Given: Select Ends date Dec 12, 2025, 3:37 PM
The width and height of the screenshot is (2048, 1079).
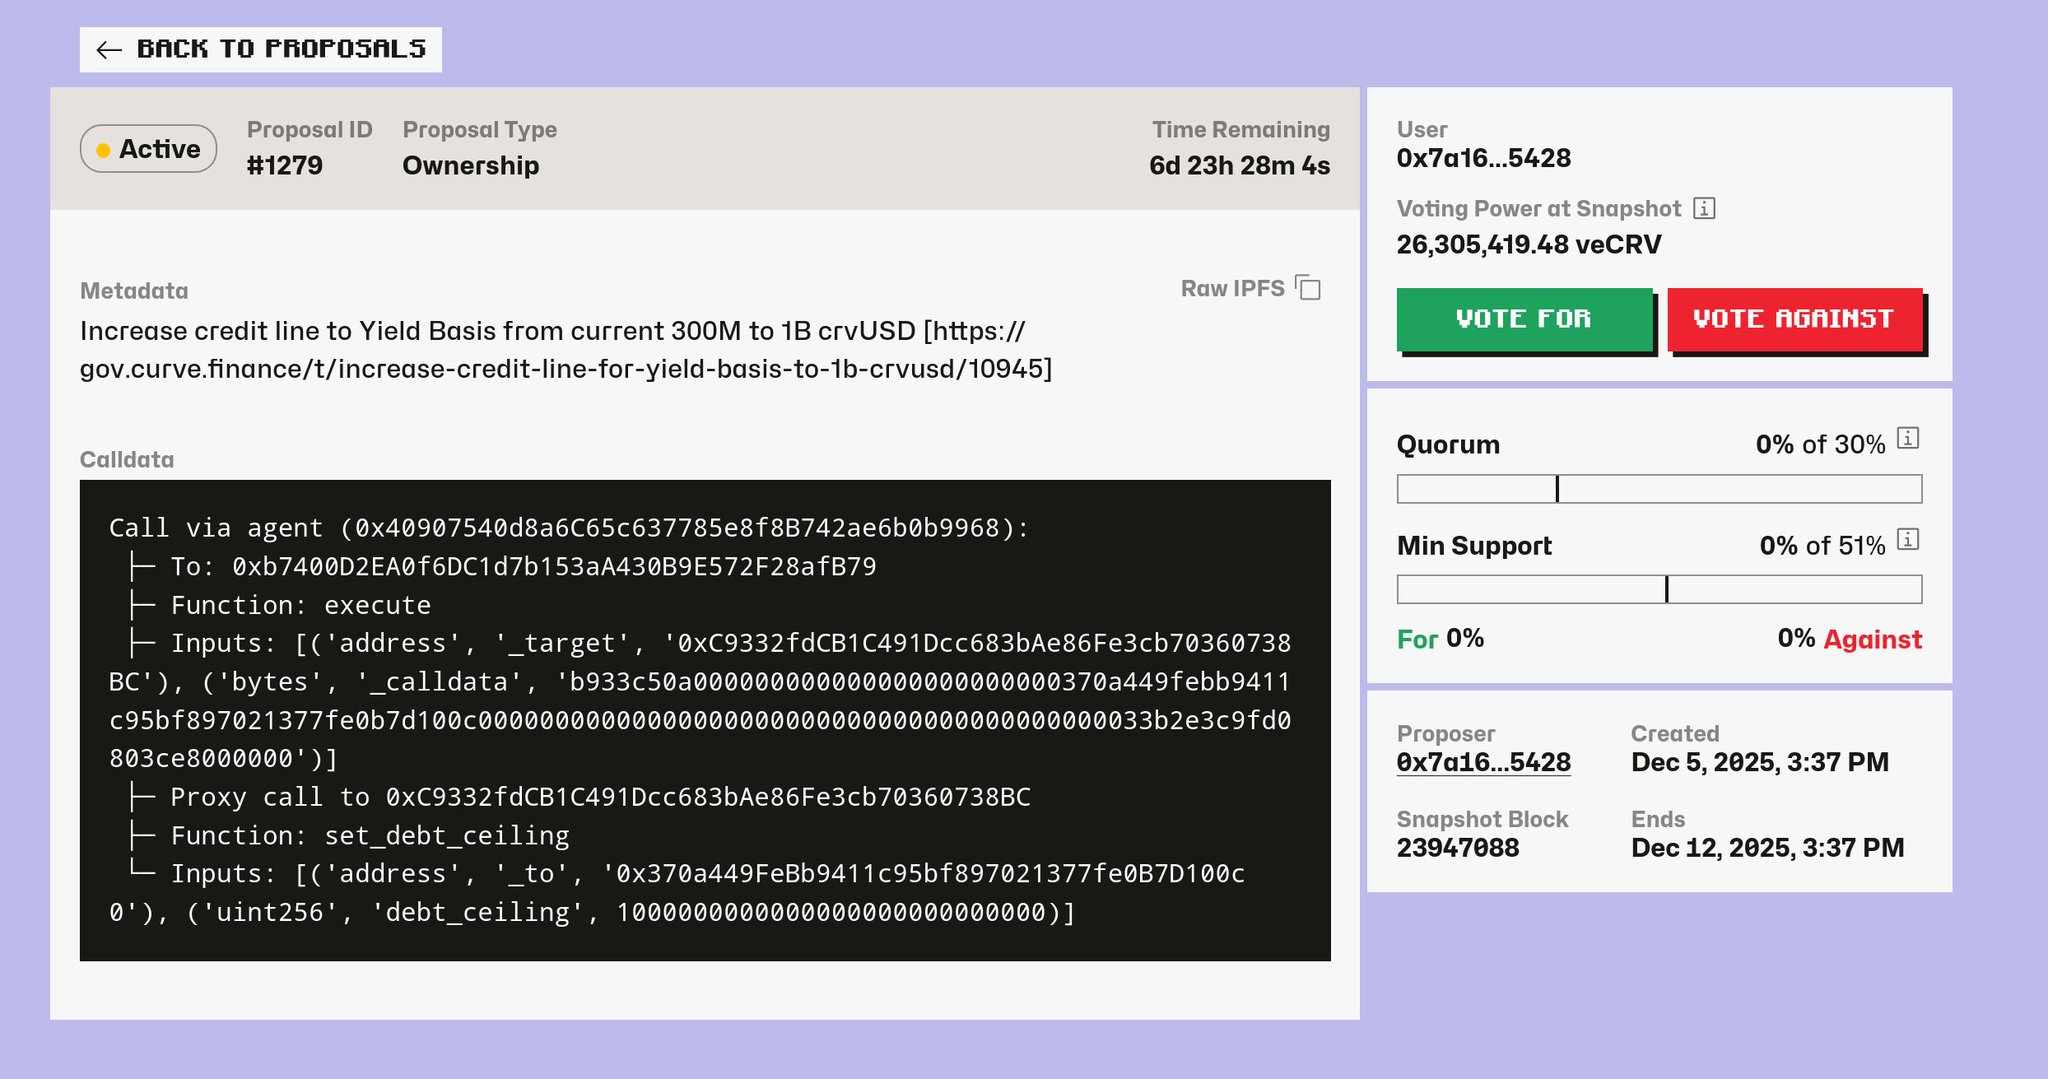Looking at the screenshot, I should [1768, 848].
